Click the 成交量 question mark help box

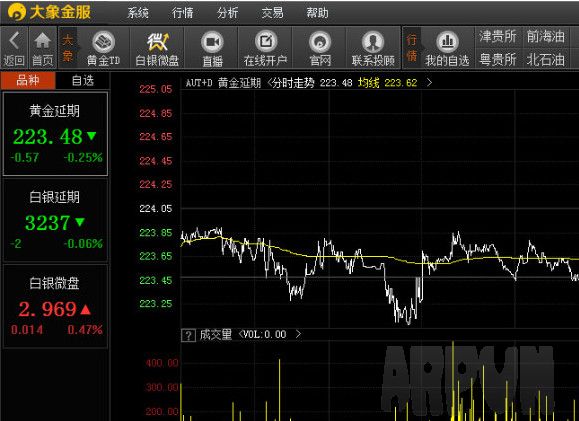(188, 335)
